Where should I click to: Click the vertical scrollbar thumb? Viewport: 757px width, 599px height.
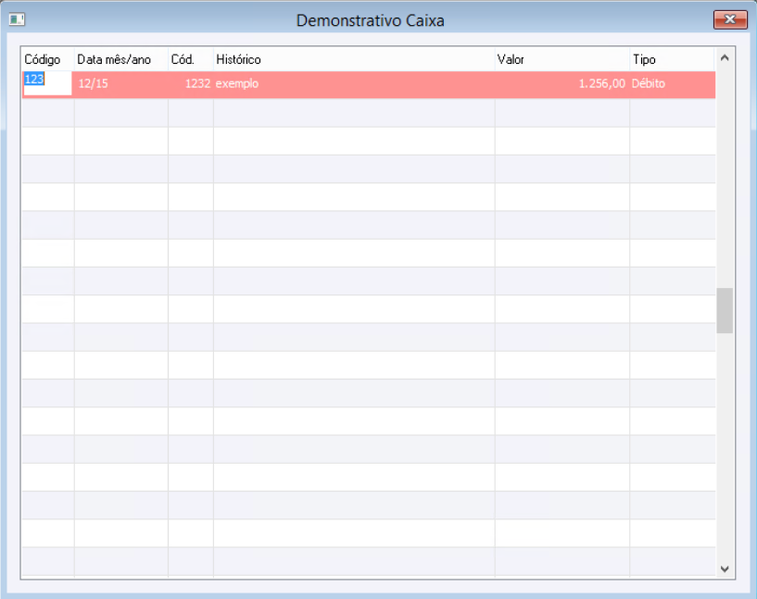pos(725,310)
